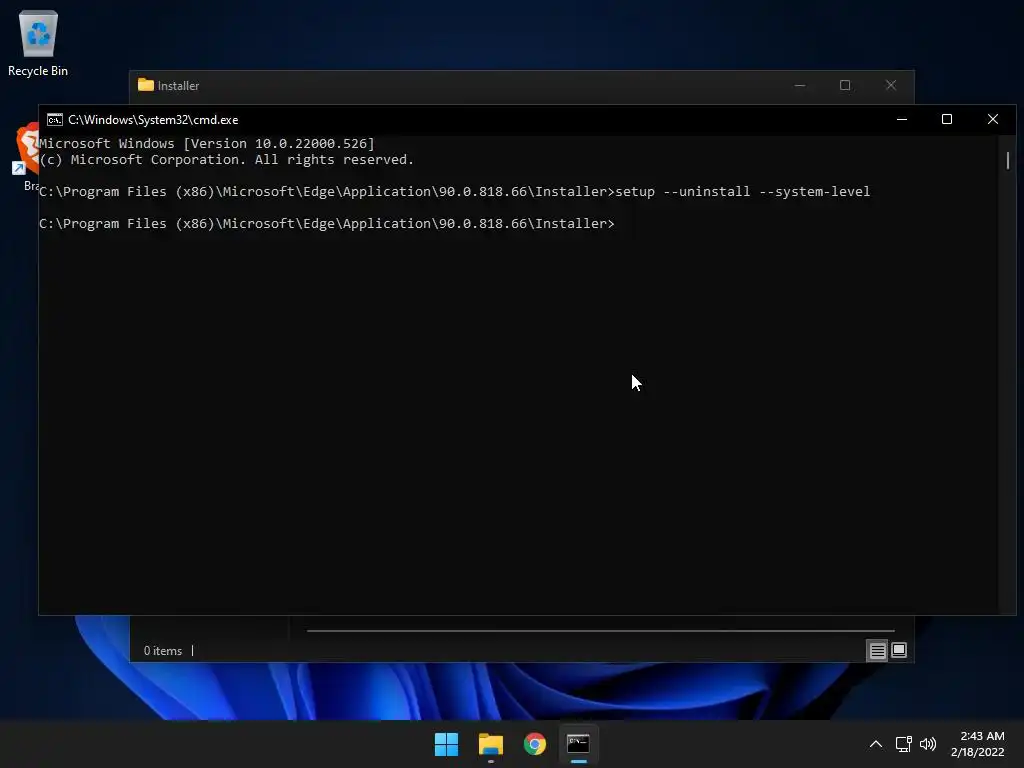
Task: Click the Installer window horizontal scrollbar
Action: (x=601, y=631)
